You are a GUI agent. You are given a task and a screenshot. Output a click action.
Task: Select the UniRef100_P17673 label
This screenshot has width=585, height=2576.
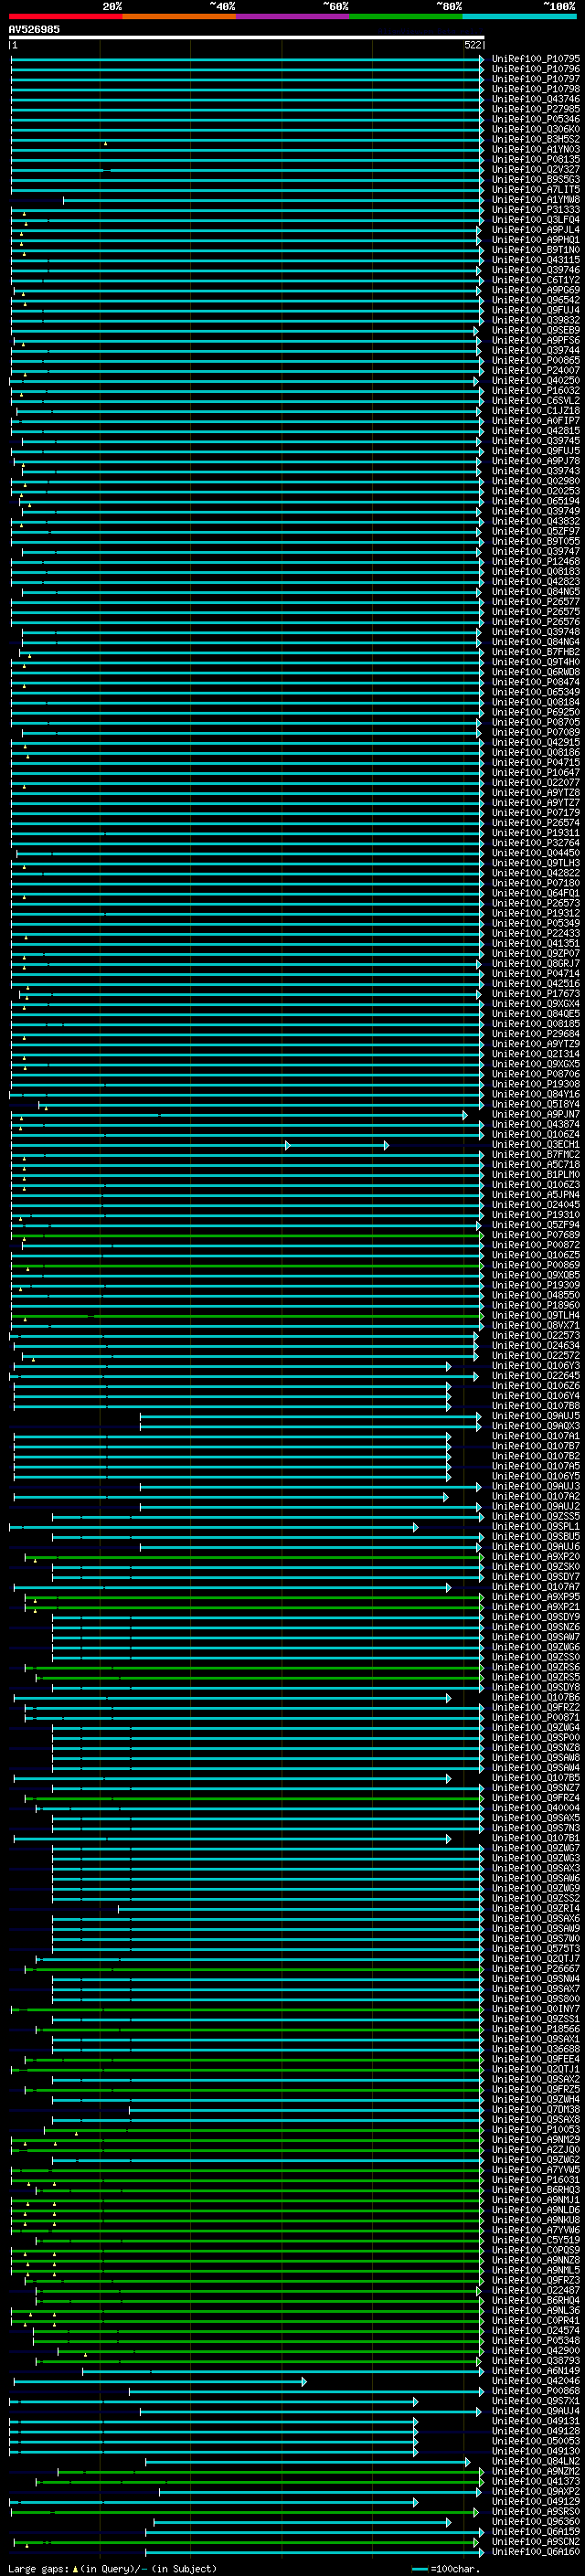(536, 993)
